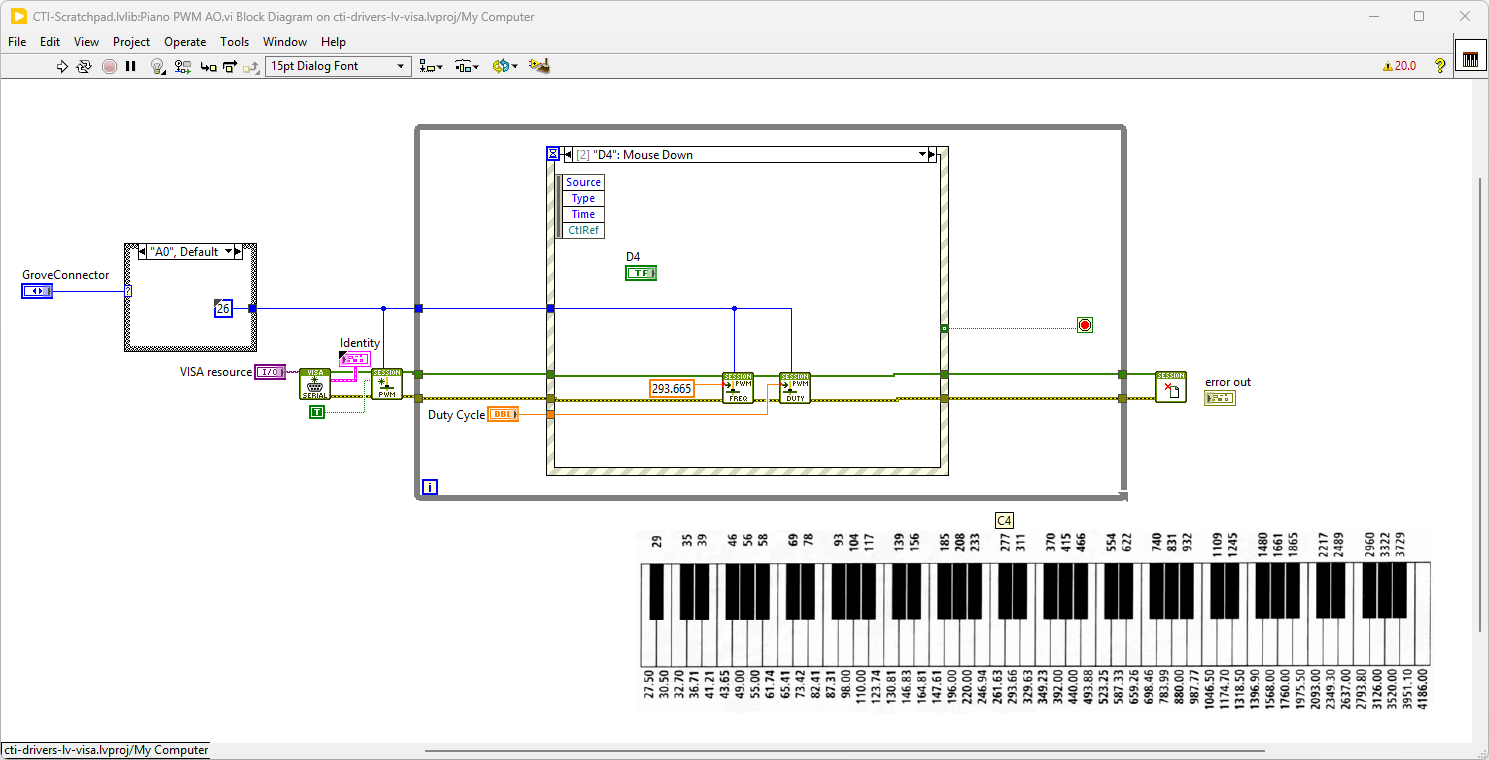Click the Clean Up Diagram broom icon

[x=540, y=66]
